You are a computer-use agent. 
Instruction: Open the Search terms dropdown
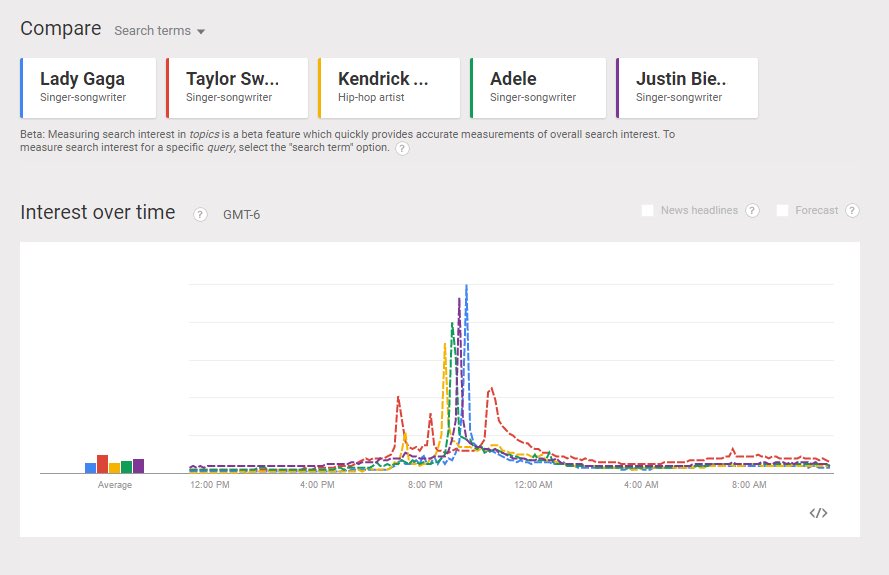pyautogui.click(x=159, y=31)
